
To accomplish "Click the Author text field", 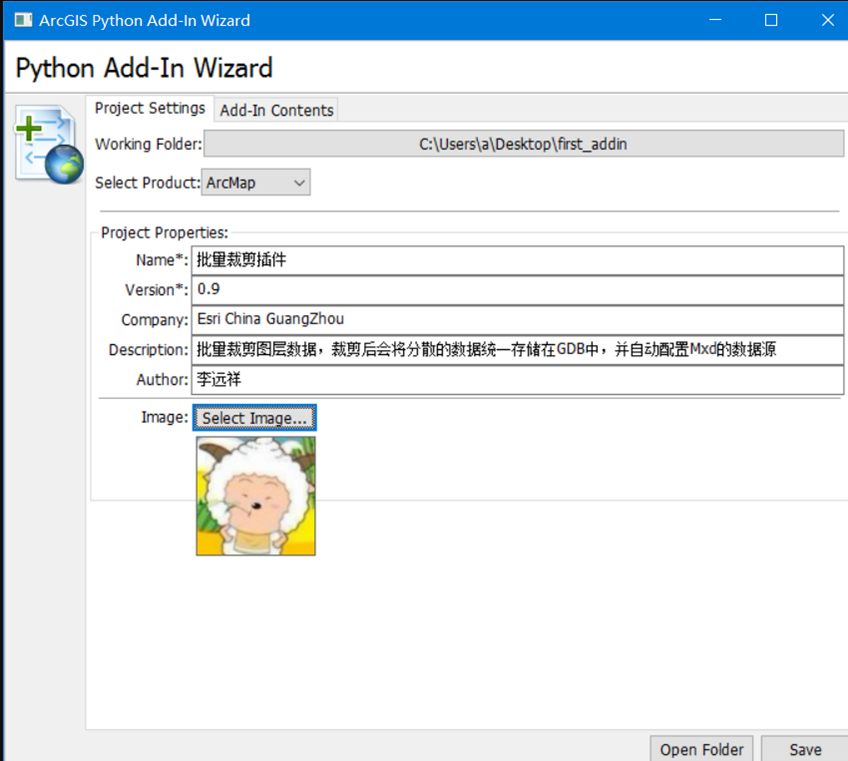I will tap(518, 380).
